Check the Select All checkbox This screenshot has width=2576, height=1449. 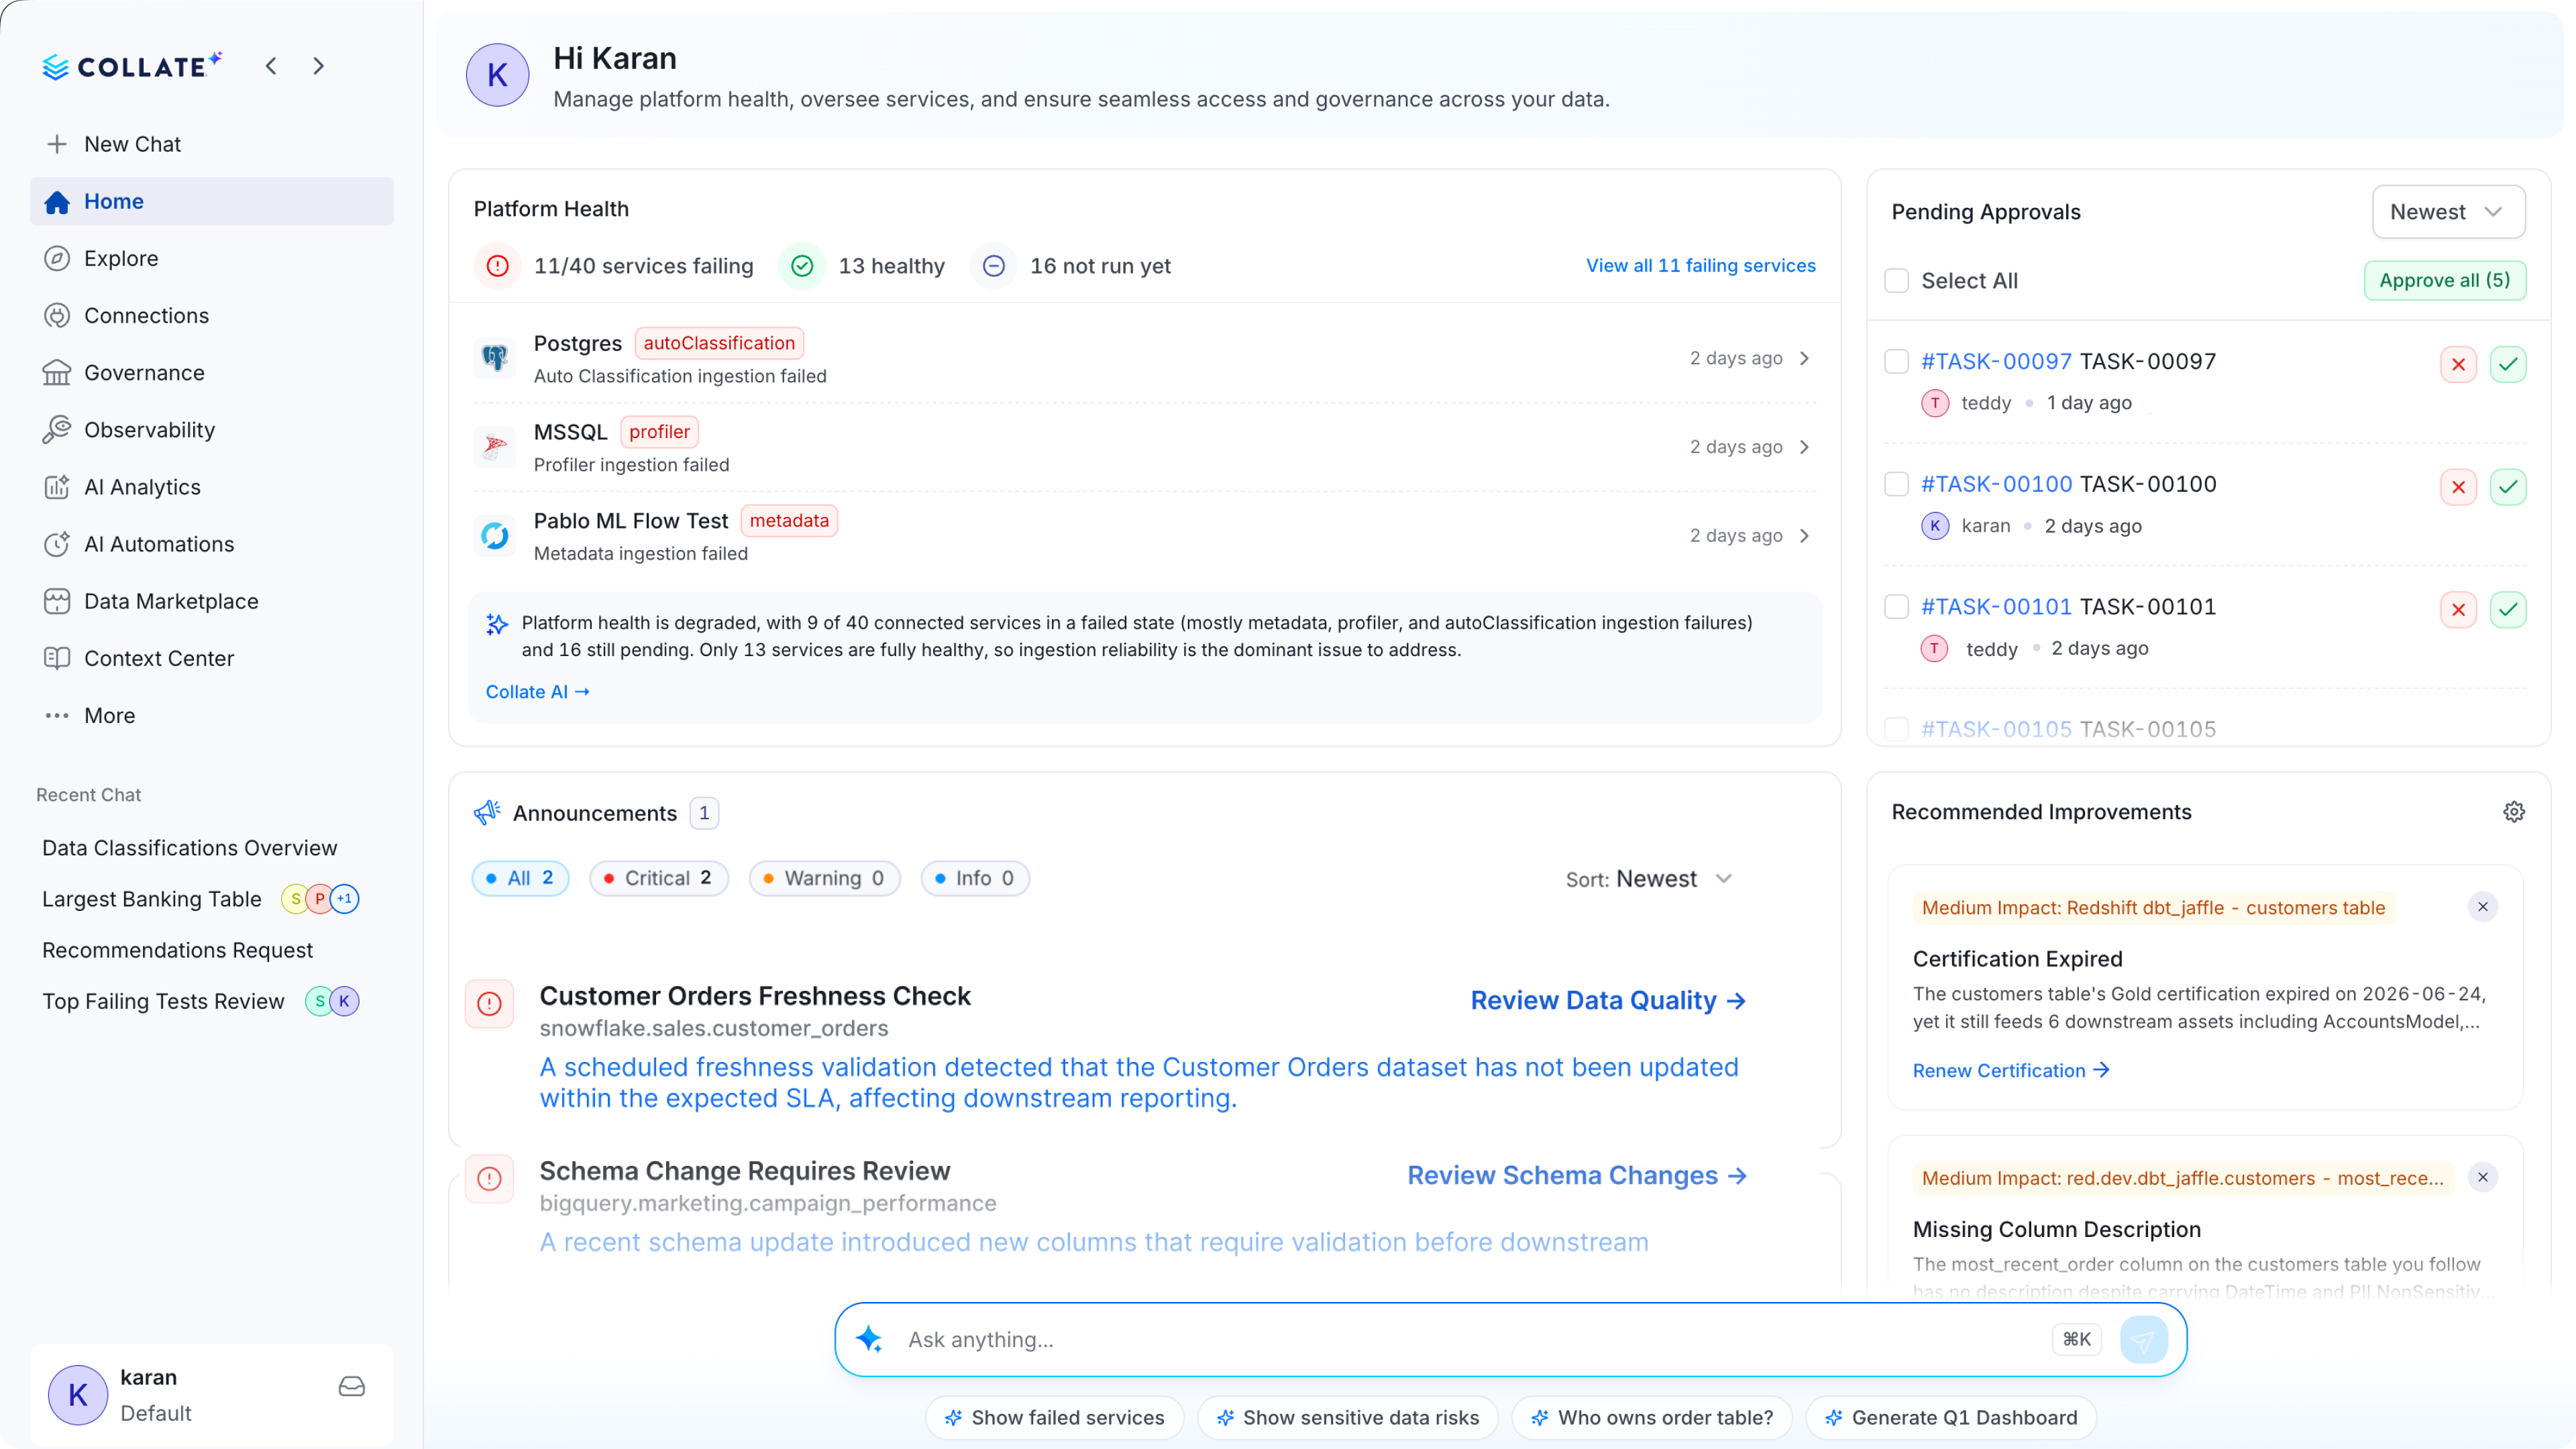tap(1897, 281)
